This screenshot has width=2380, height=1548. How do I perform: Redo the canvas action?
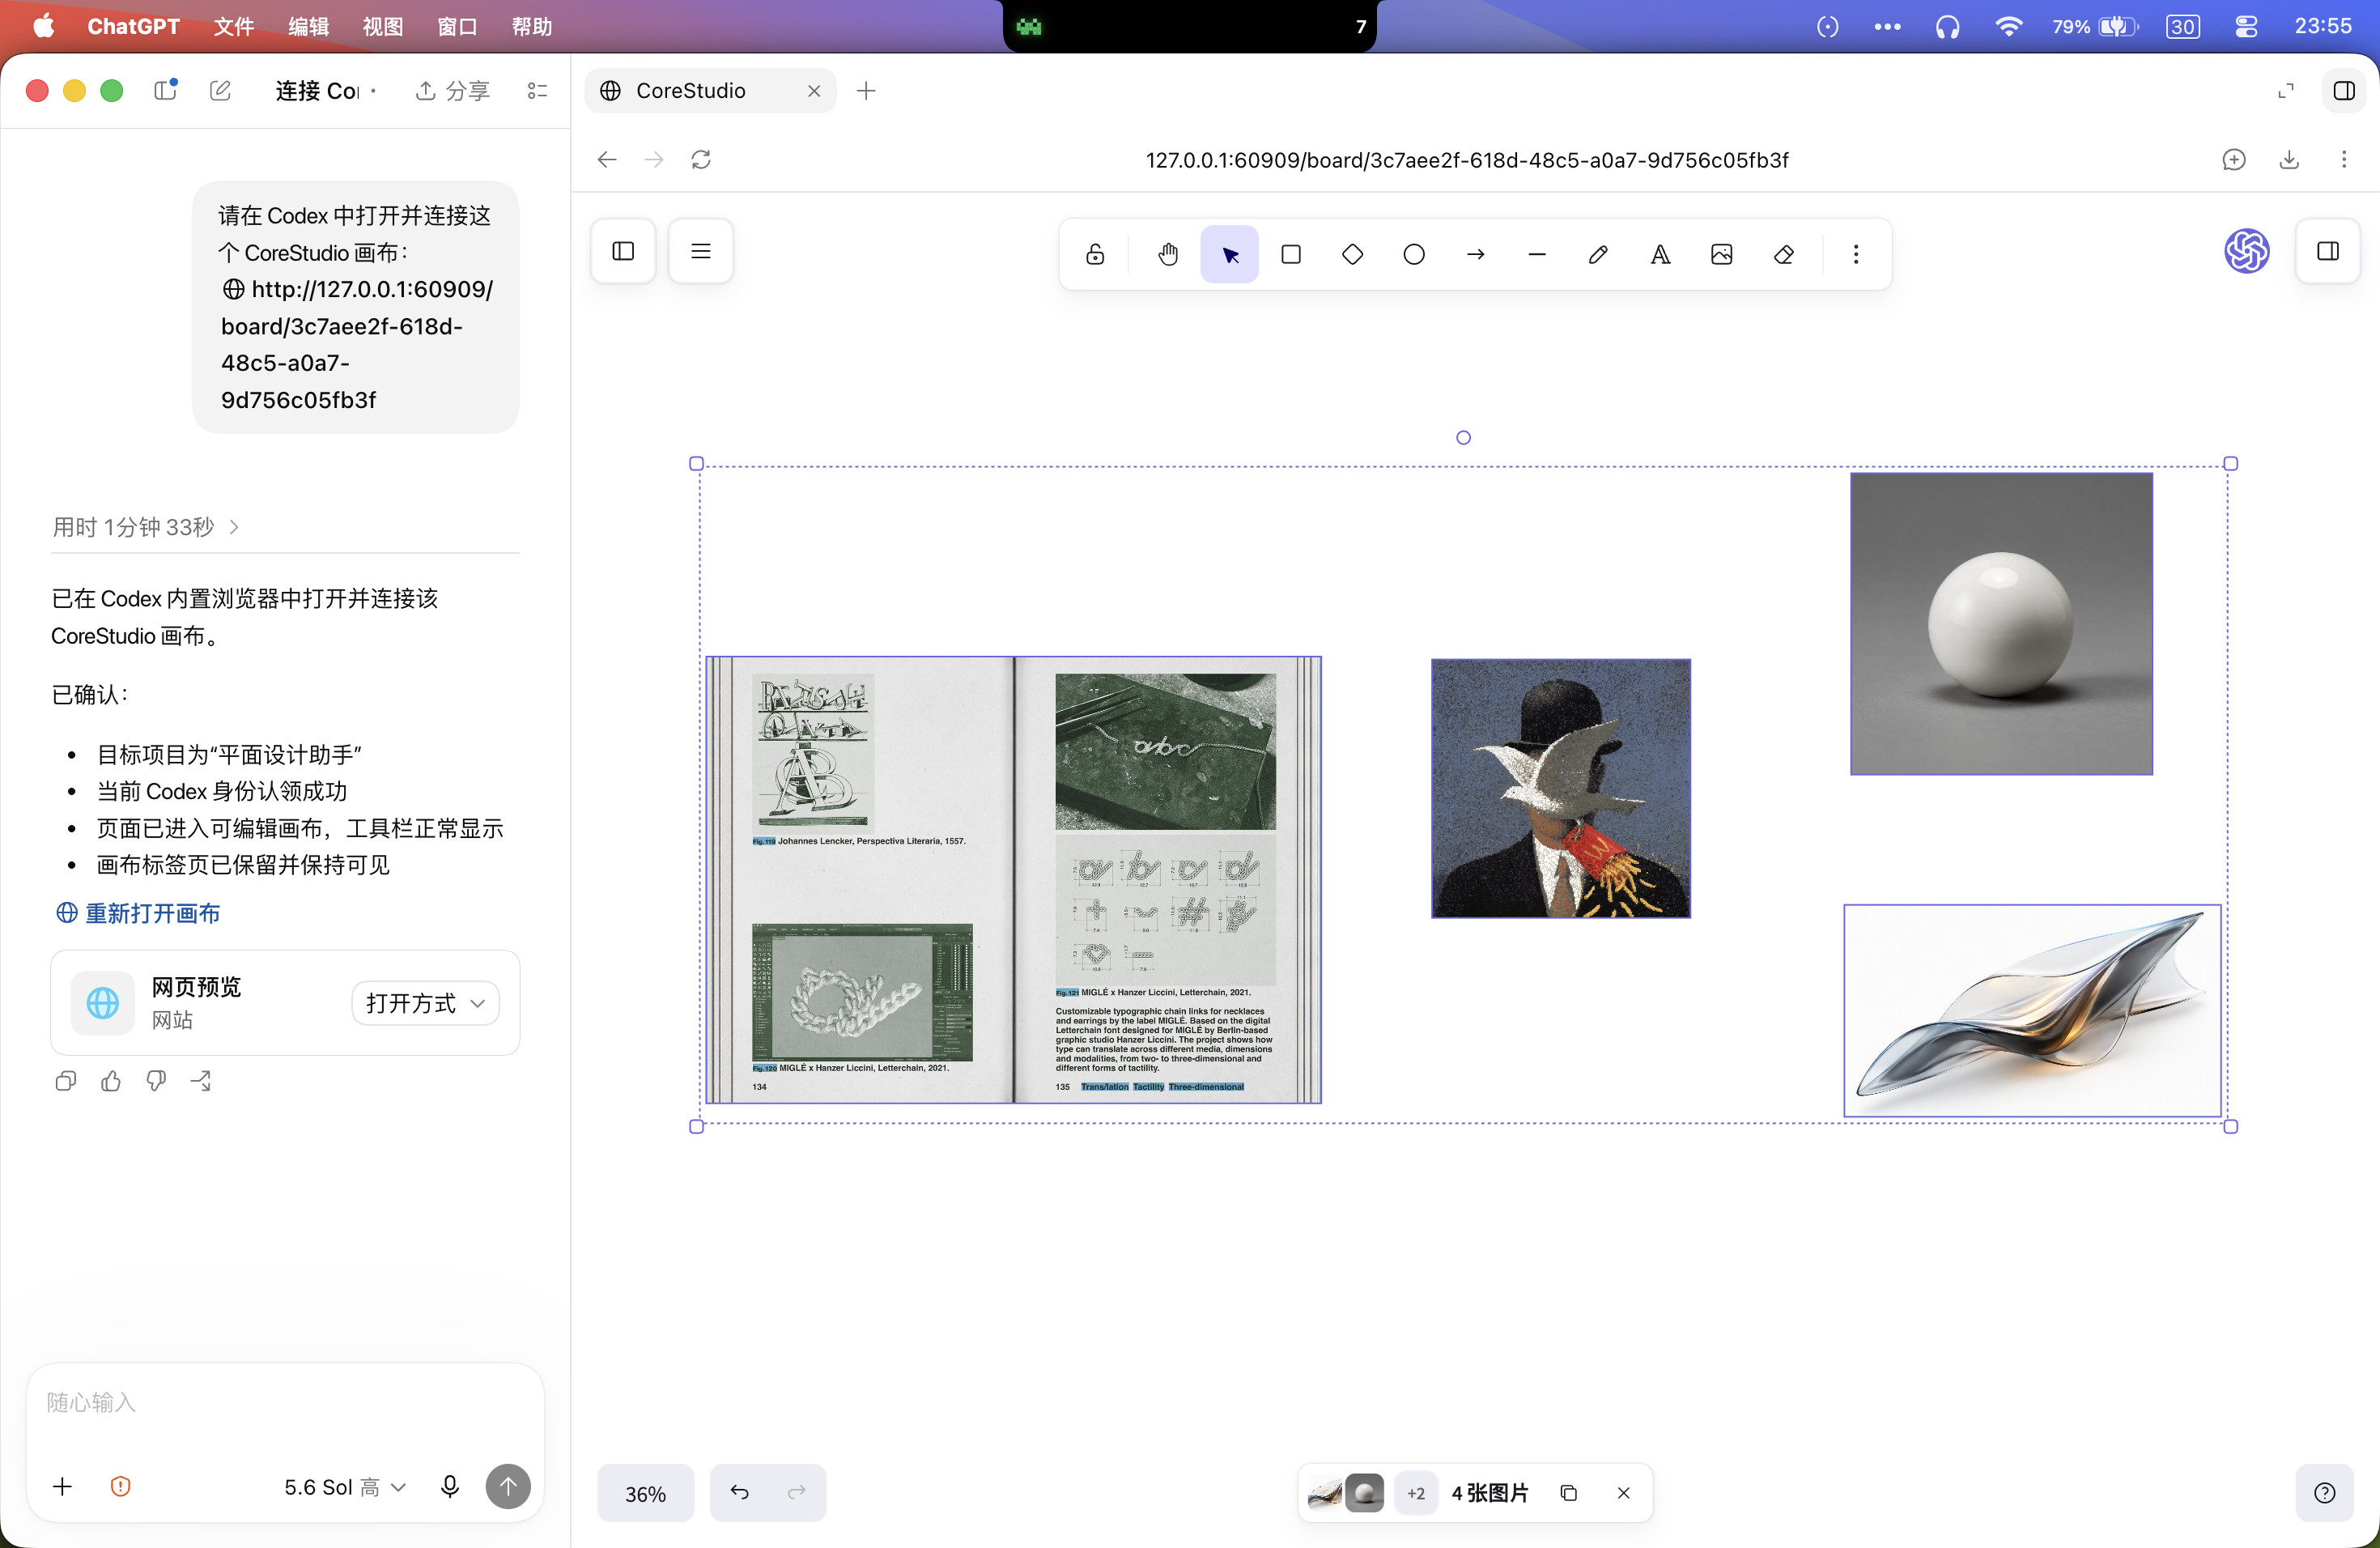[797, 1493]
